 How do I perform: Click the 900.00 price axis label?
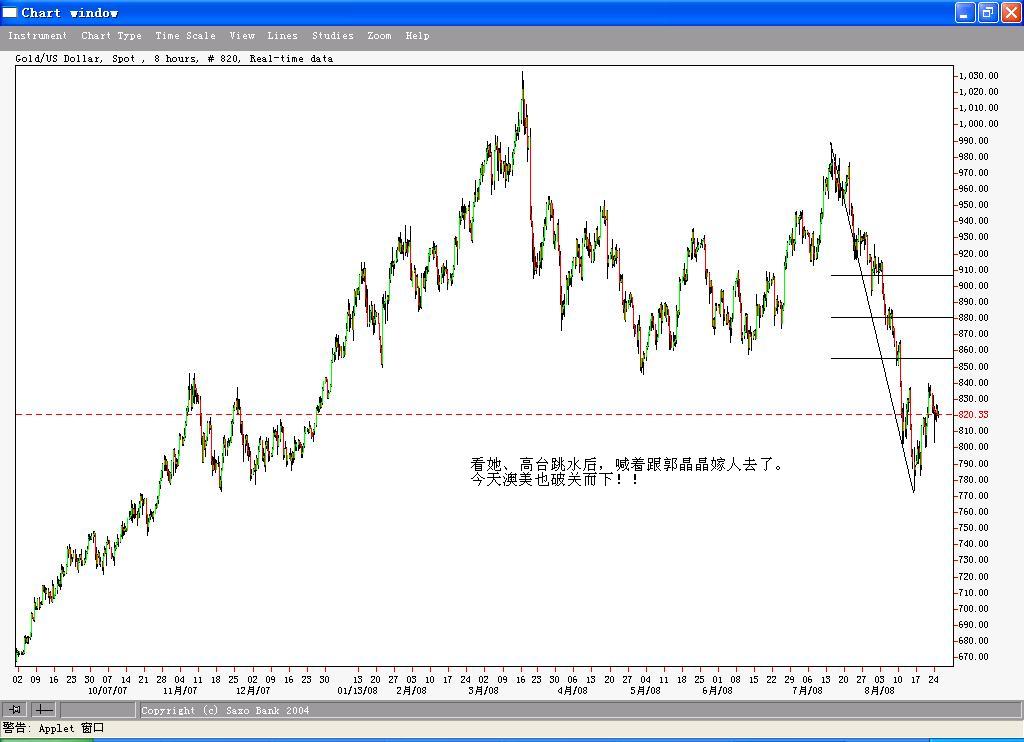[x=973, y=285]
